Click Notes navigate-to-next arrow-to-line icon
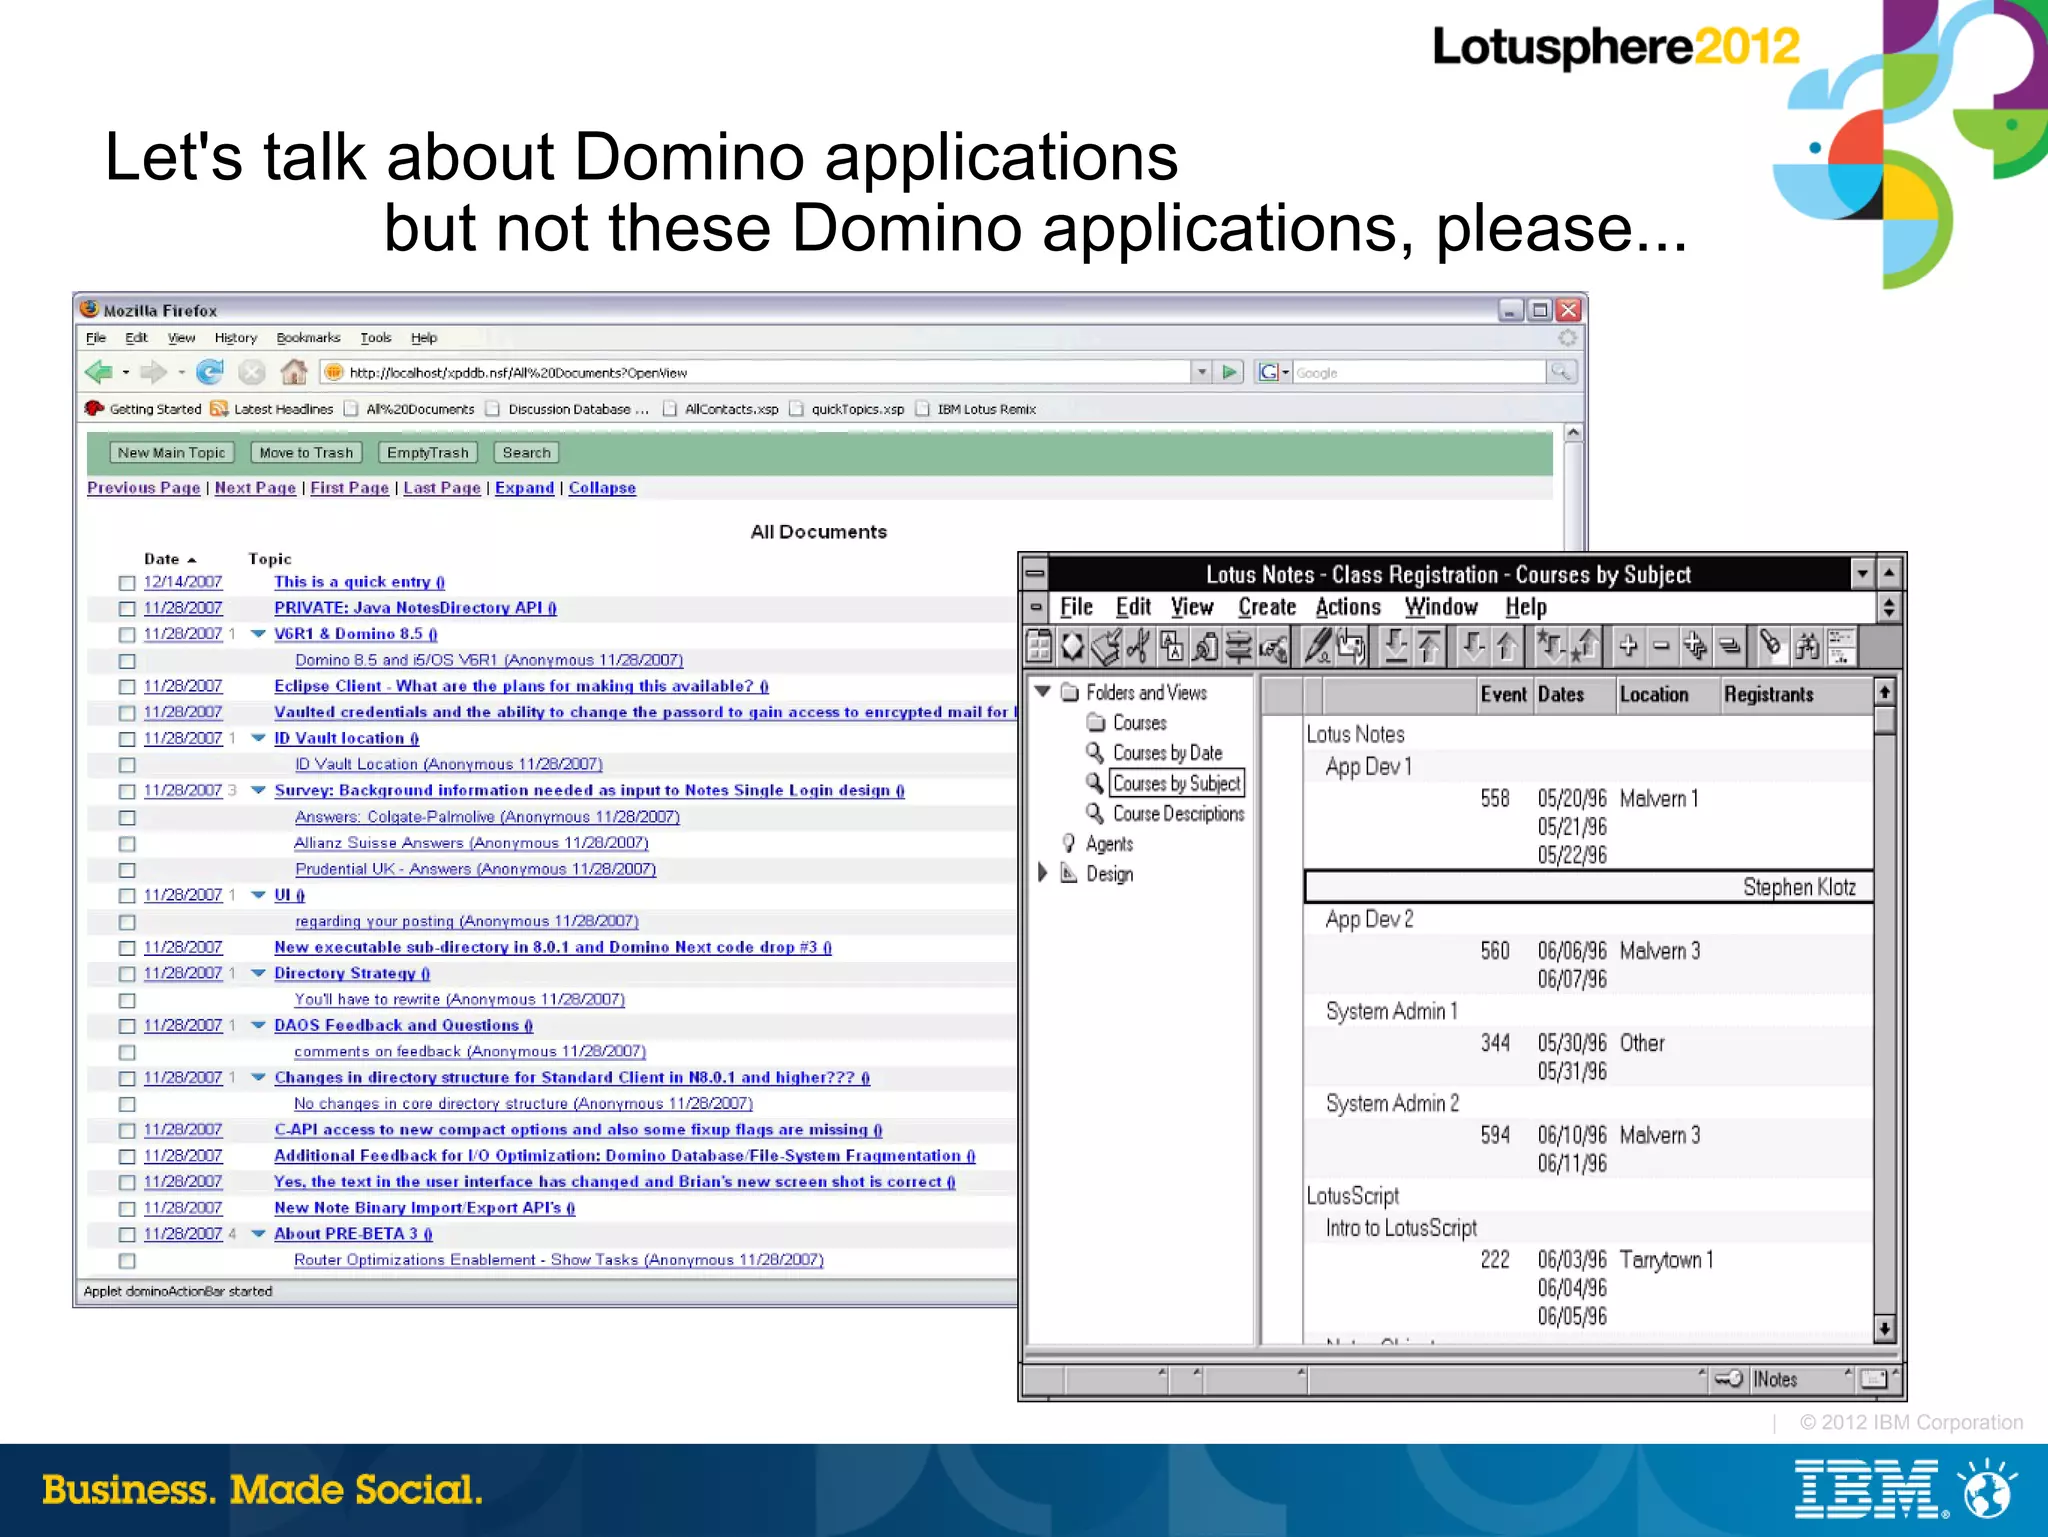Image resolution: width=2048 pixels, height=1537 pixels. click(x=1396, y=647)
